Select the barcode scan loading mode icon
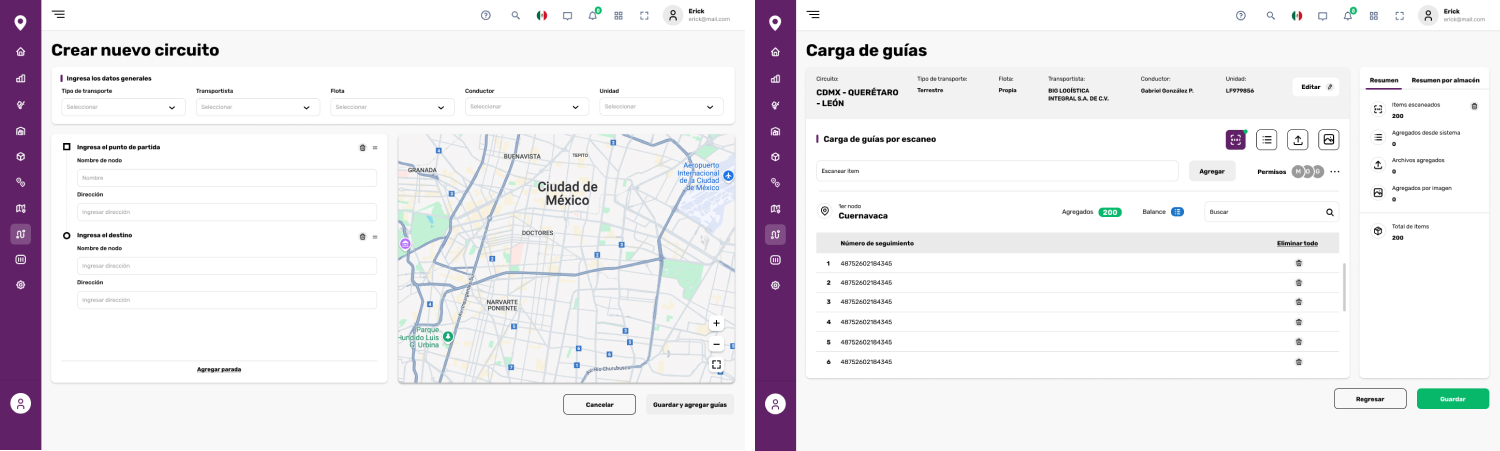Screen dimensions: 1500x451 (x=1236, y=140)
